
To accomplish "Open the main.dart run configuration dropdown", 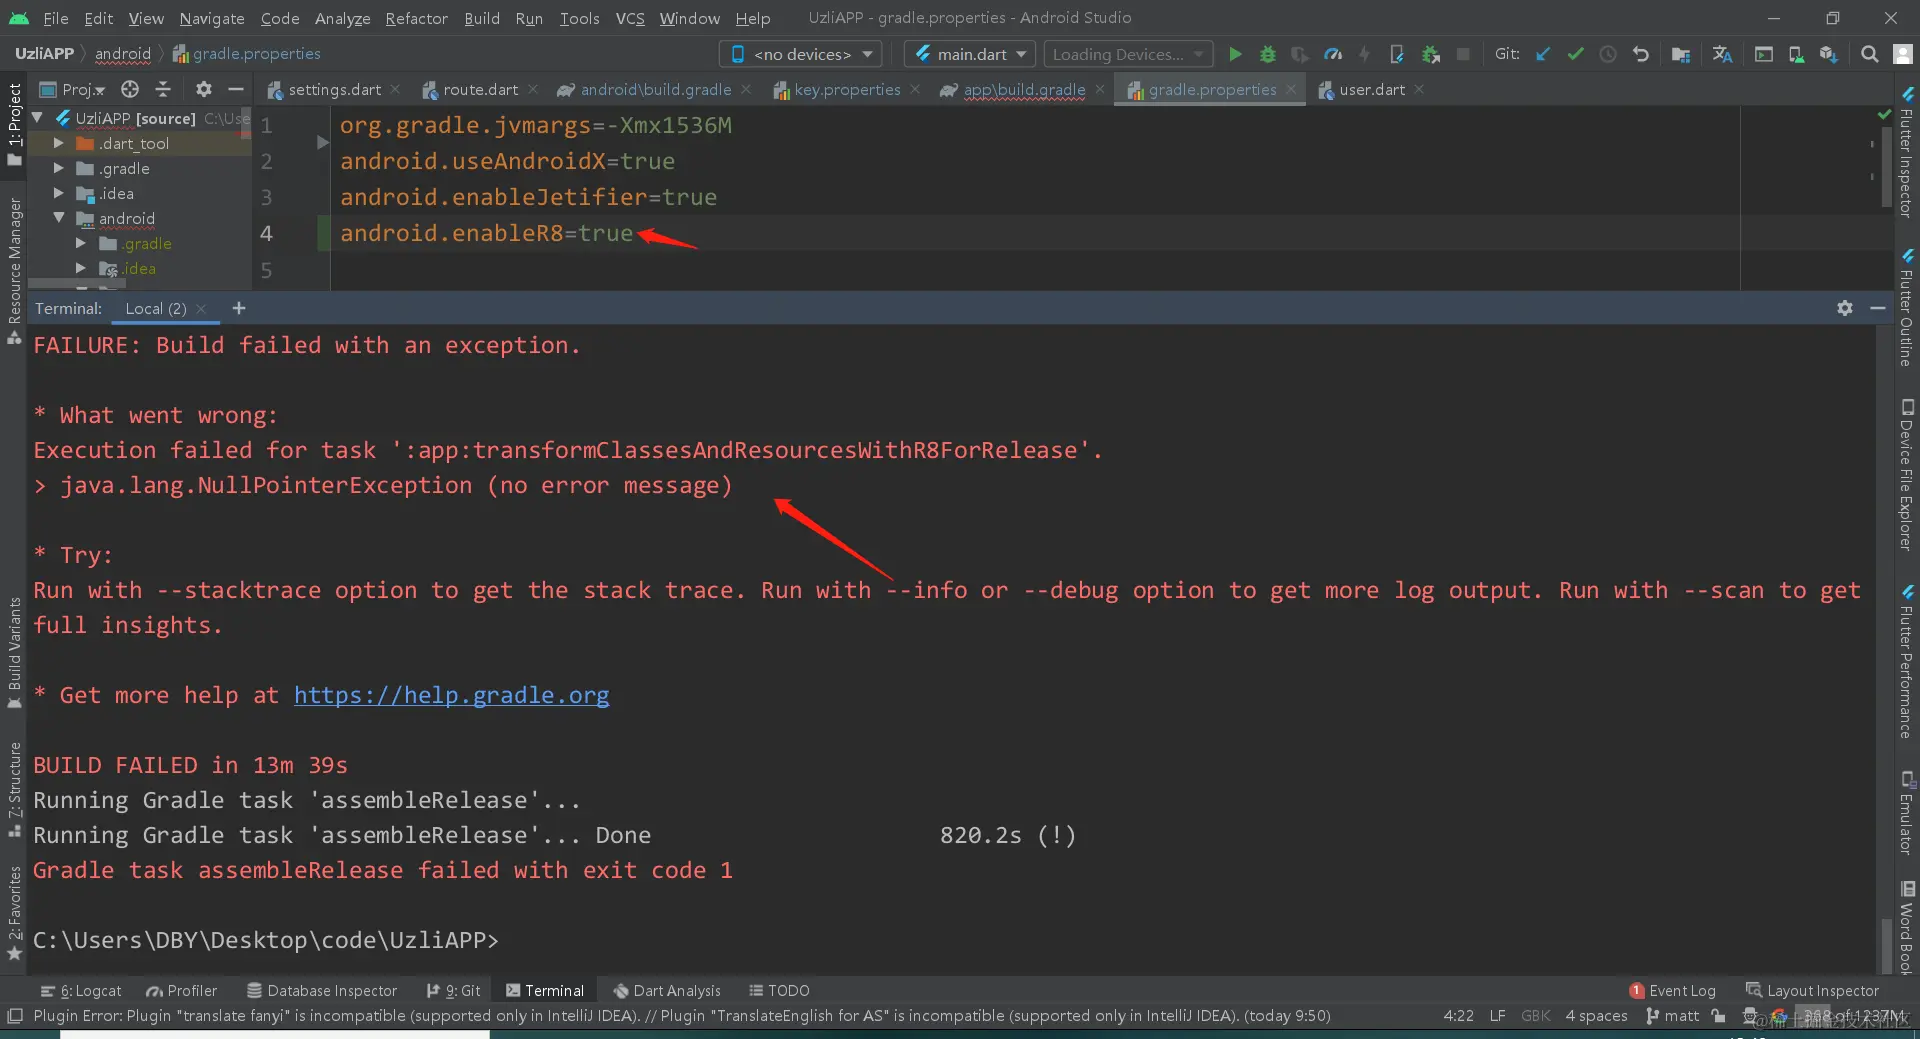I will click(x=968, y=54).
